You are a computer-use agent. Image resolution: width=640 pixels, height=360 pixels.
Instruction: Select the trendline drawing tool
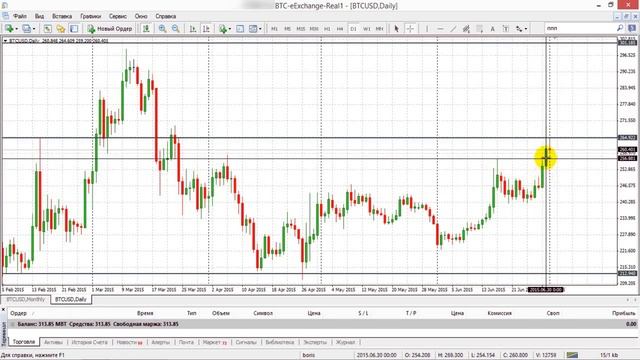pyautogui.click(x=453, y=29)
